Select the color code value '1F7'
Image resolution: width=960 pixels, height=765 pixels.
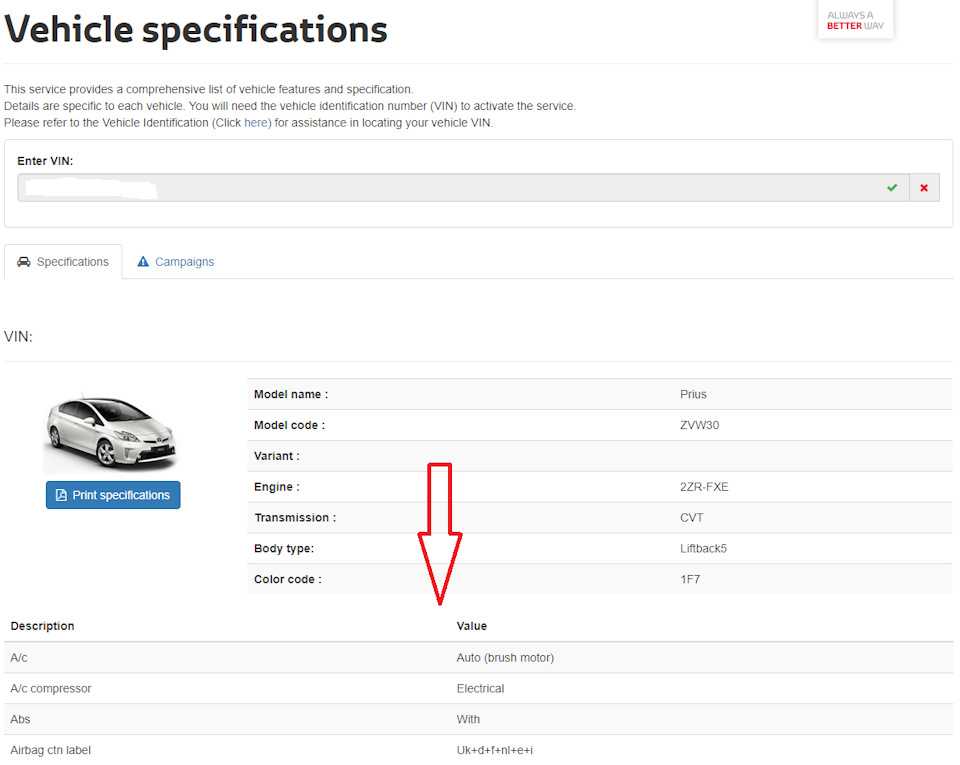(689, 579)
